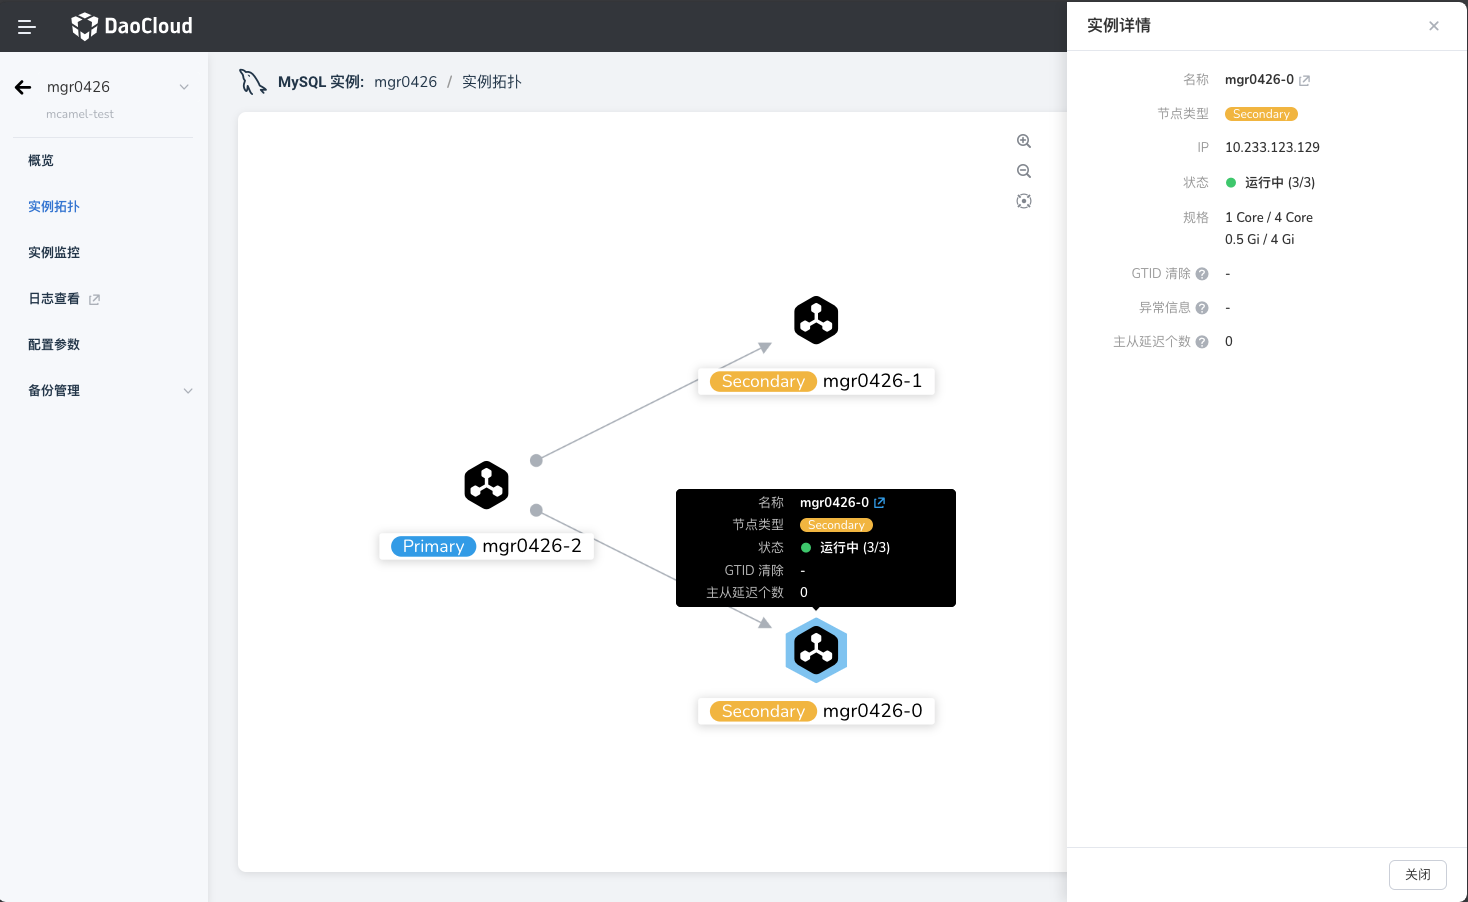Zoom out of the topology graph
The width and height of the screenshot is (1468, 902).
[1024, 171]
